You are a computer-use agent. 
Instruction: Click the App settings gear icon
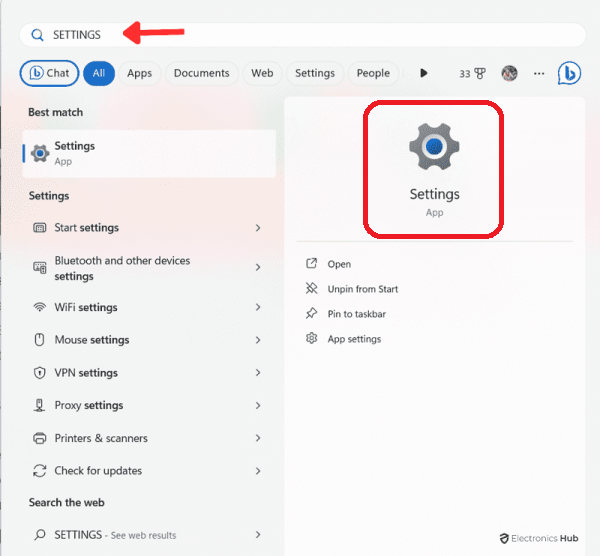coord(311,338)
